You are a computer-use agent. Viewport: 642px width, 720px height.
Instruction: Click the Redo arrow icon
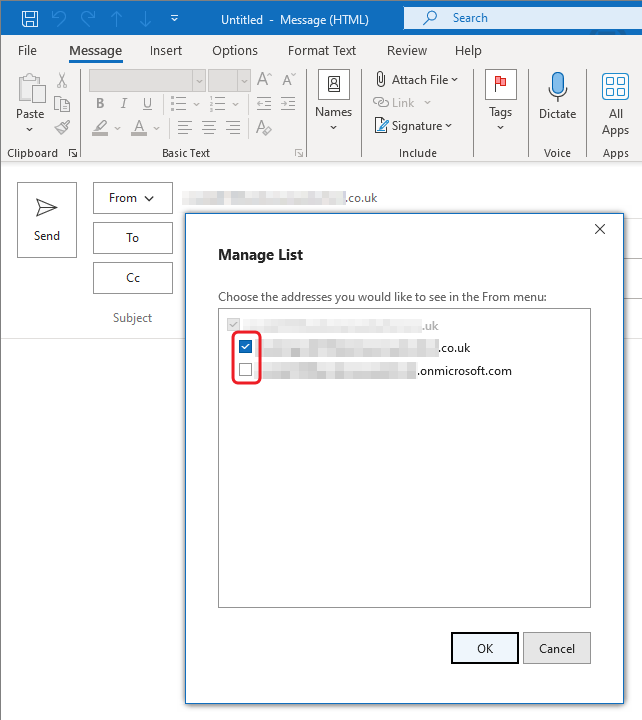88,19
